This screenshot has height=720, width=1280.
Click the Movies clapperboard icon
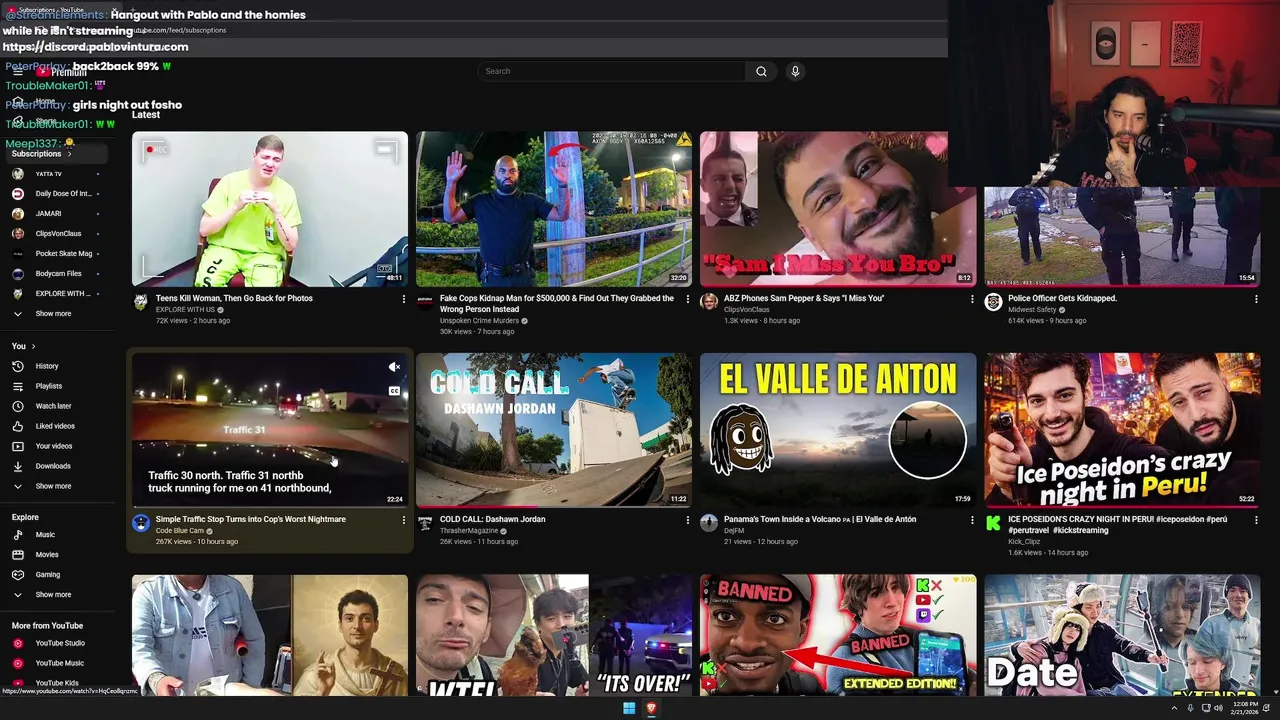(17, 555)
